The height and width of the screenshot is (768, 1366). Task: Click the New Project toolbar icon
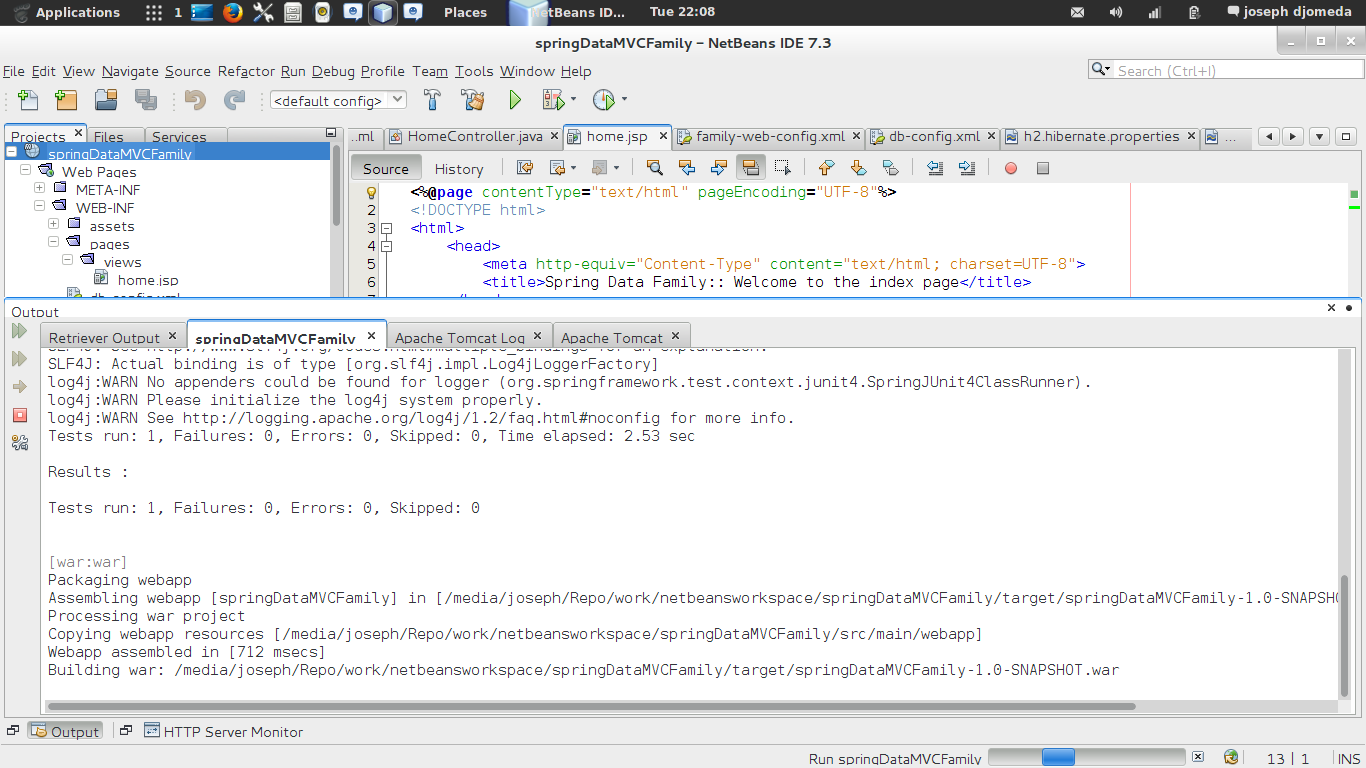point(66,100)
